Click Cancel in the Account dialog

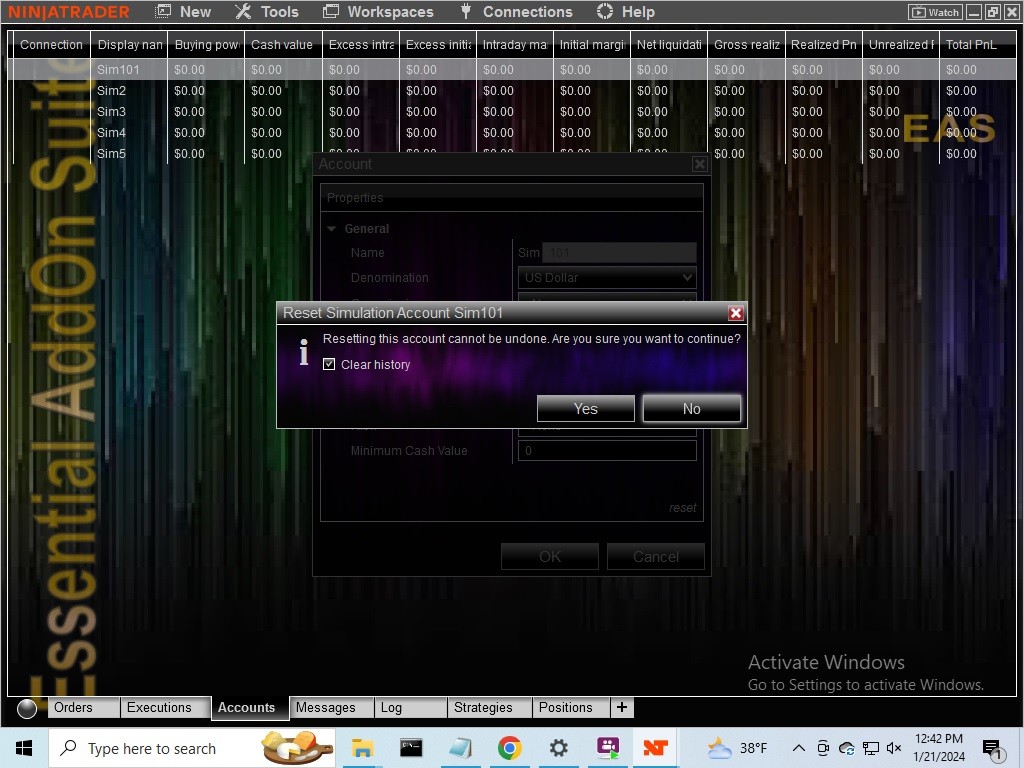656,556
